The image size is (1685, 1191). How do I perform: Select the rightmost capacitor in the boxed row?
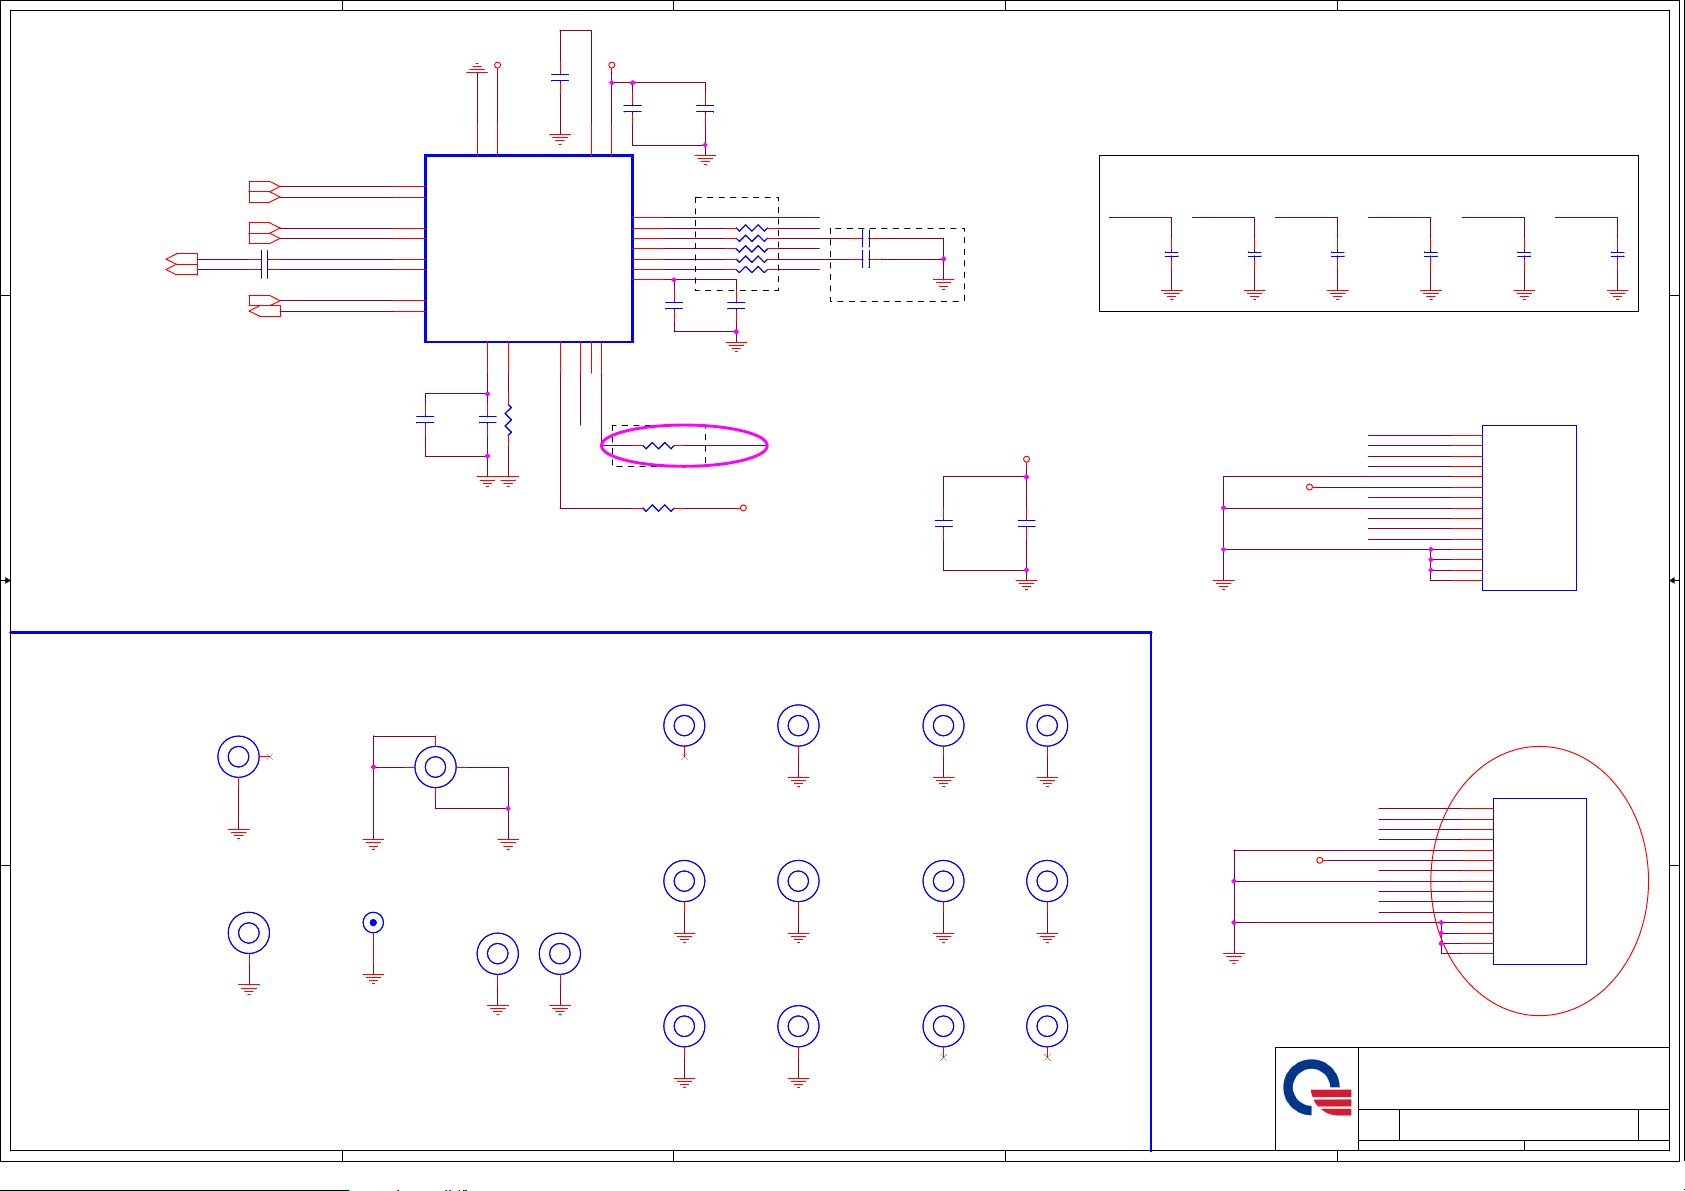tap(1618, 254)
